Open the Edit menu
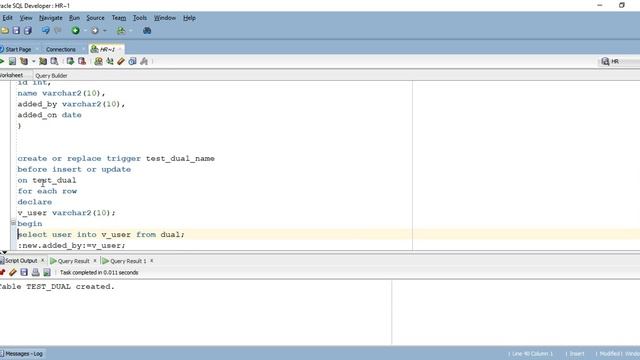 [7, 18]
